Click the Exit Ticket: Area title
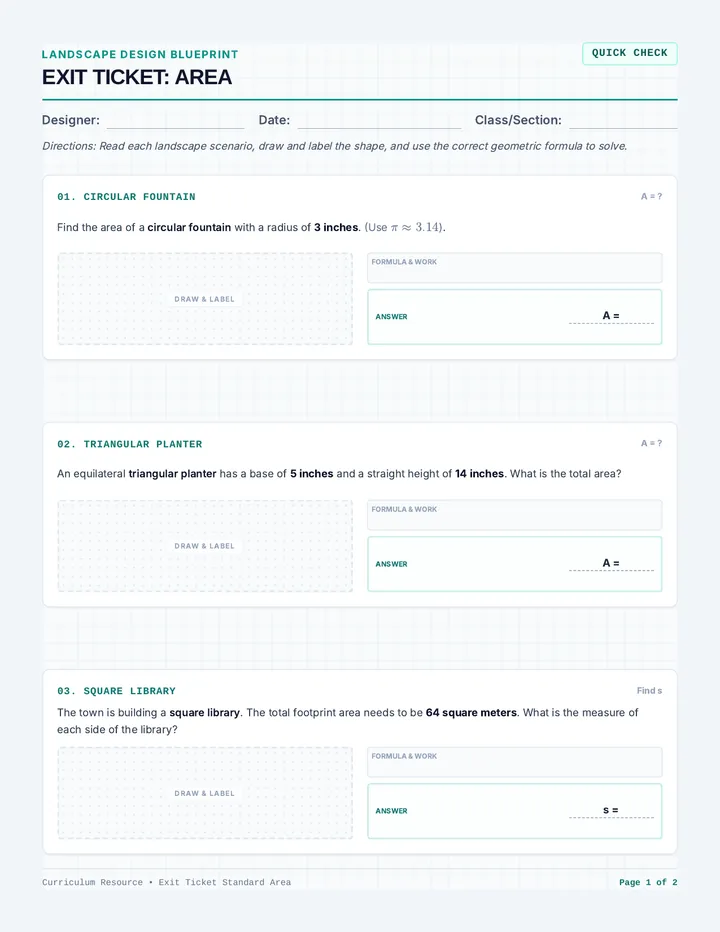Image resolution: width=720 pixels, height=932 pixels. tap(137, 77)
